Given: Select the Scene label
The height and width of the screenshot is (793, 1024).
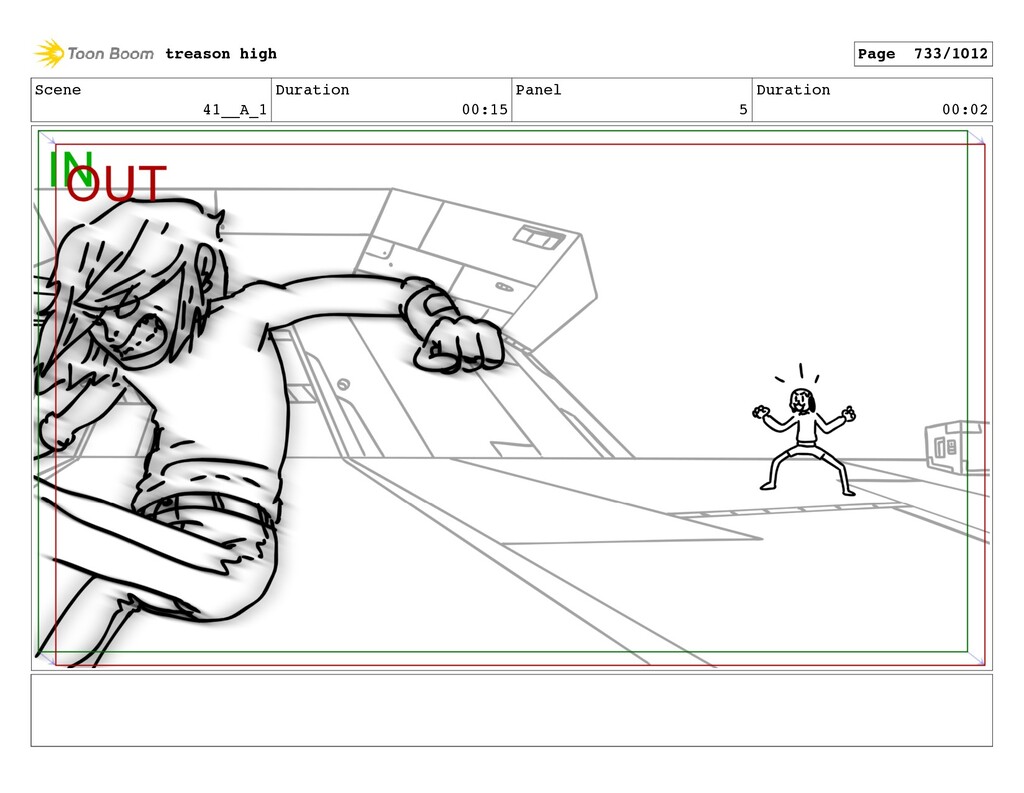Looking at the screenshot, I should point(58,89).
